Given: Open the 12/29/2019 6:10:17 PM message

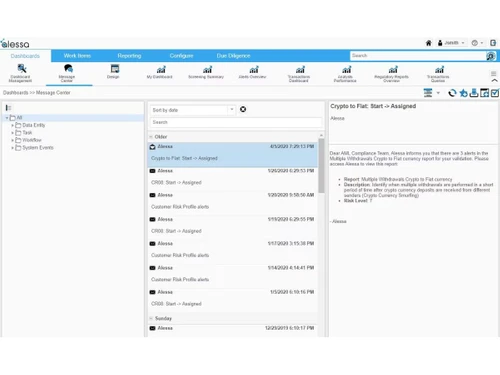Looking at the screenshot, I should (x=233, y=331).
